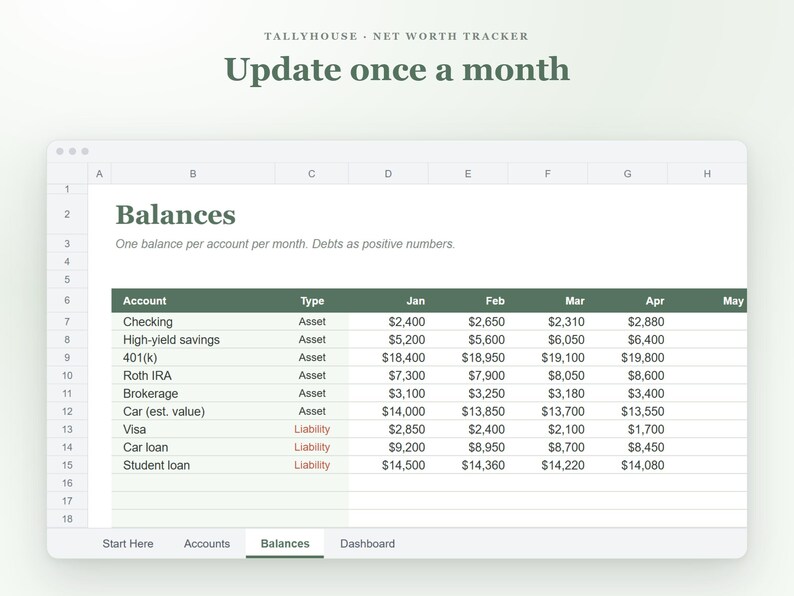794x596 pixels.
Task: Select the Roth IRA account cell
Action: 193,376
